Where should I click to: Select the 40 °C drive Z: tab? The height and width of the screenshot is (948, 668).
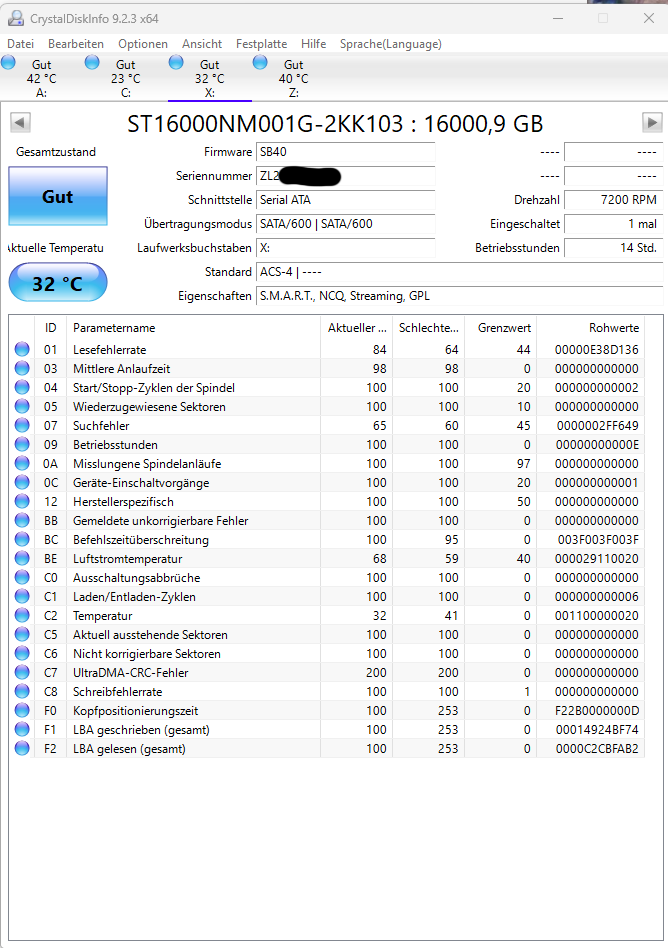point(294,78)
